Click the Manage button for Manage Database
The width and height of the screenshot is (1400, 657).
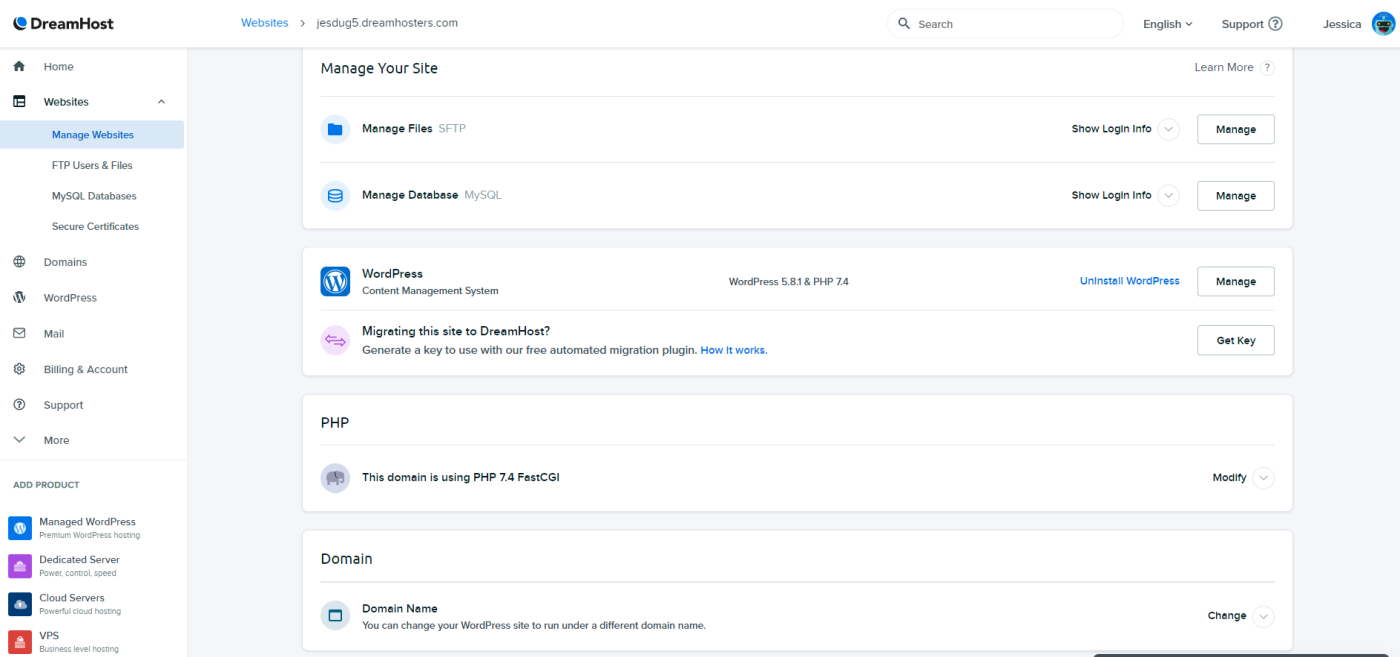click(1236, 196)
